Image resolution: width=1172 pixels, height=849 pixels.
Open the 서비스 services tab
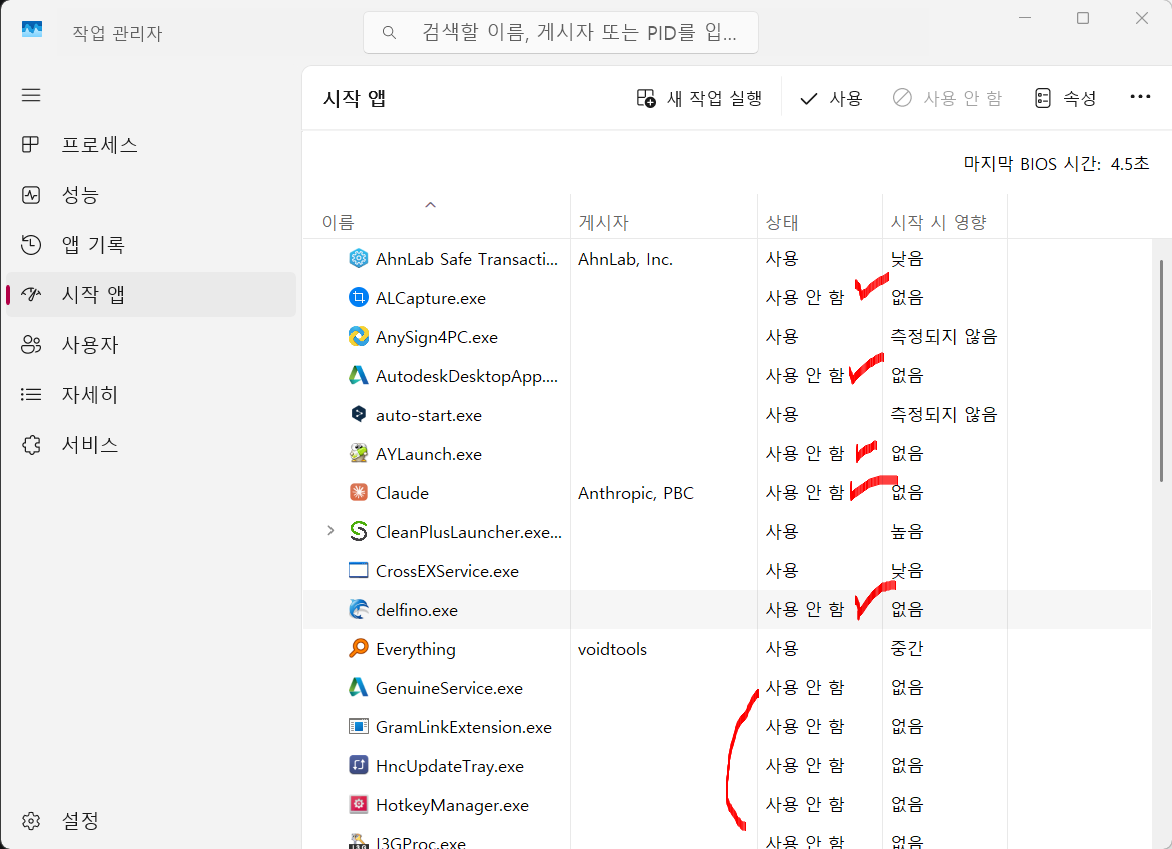[x=150, y=445]
